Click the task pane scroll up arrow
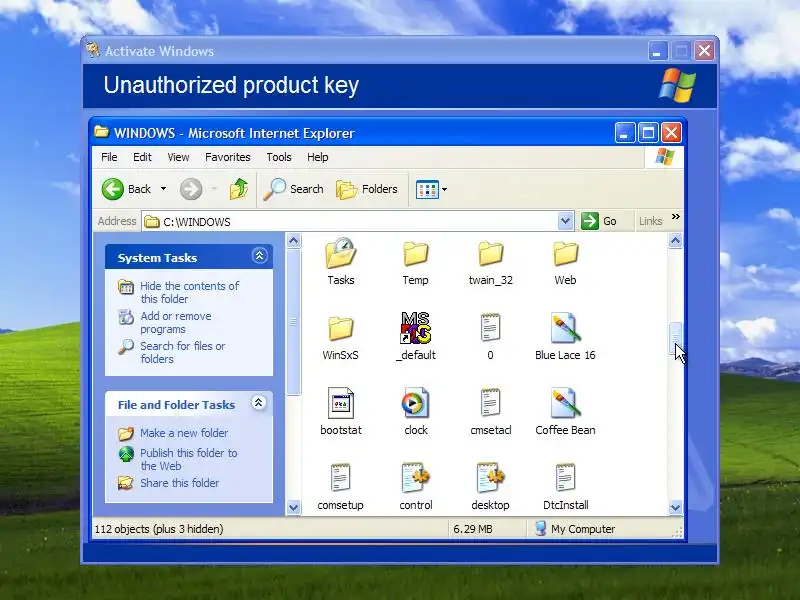The width and height of the screenshot is (800, 600). (293, 240)
